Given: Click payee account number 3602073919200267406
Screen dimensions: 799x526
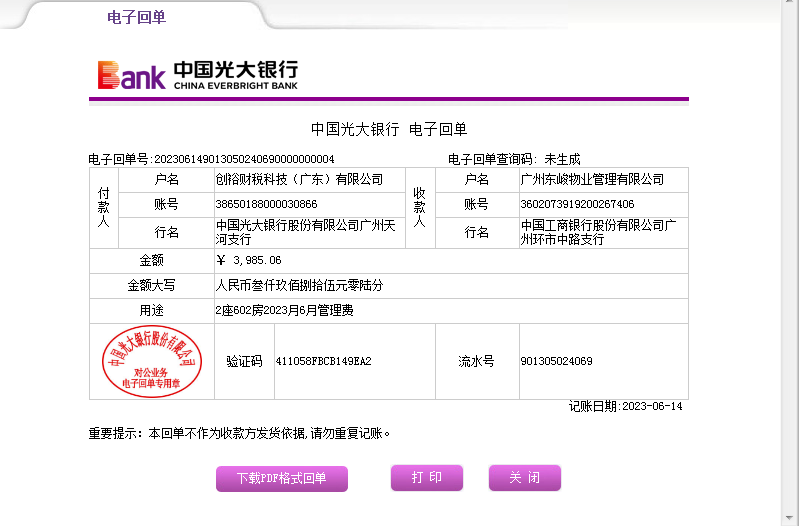Looking at the screenshot, I should click(x=577, y=204).
